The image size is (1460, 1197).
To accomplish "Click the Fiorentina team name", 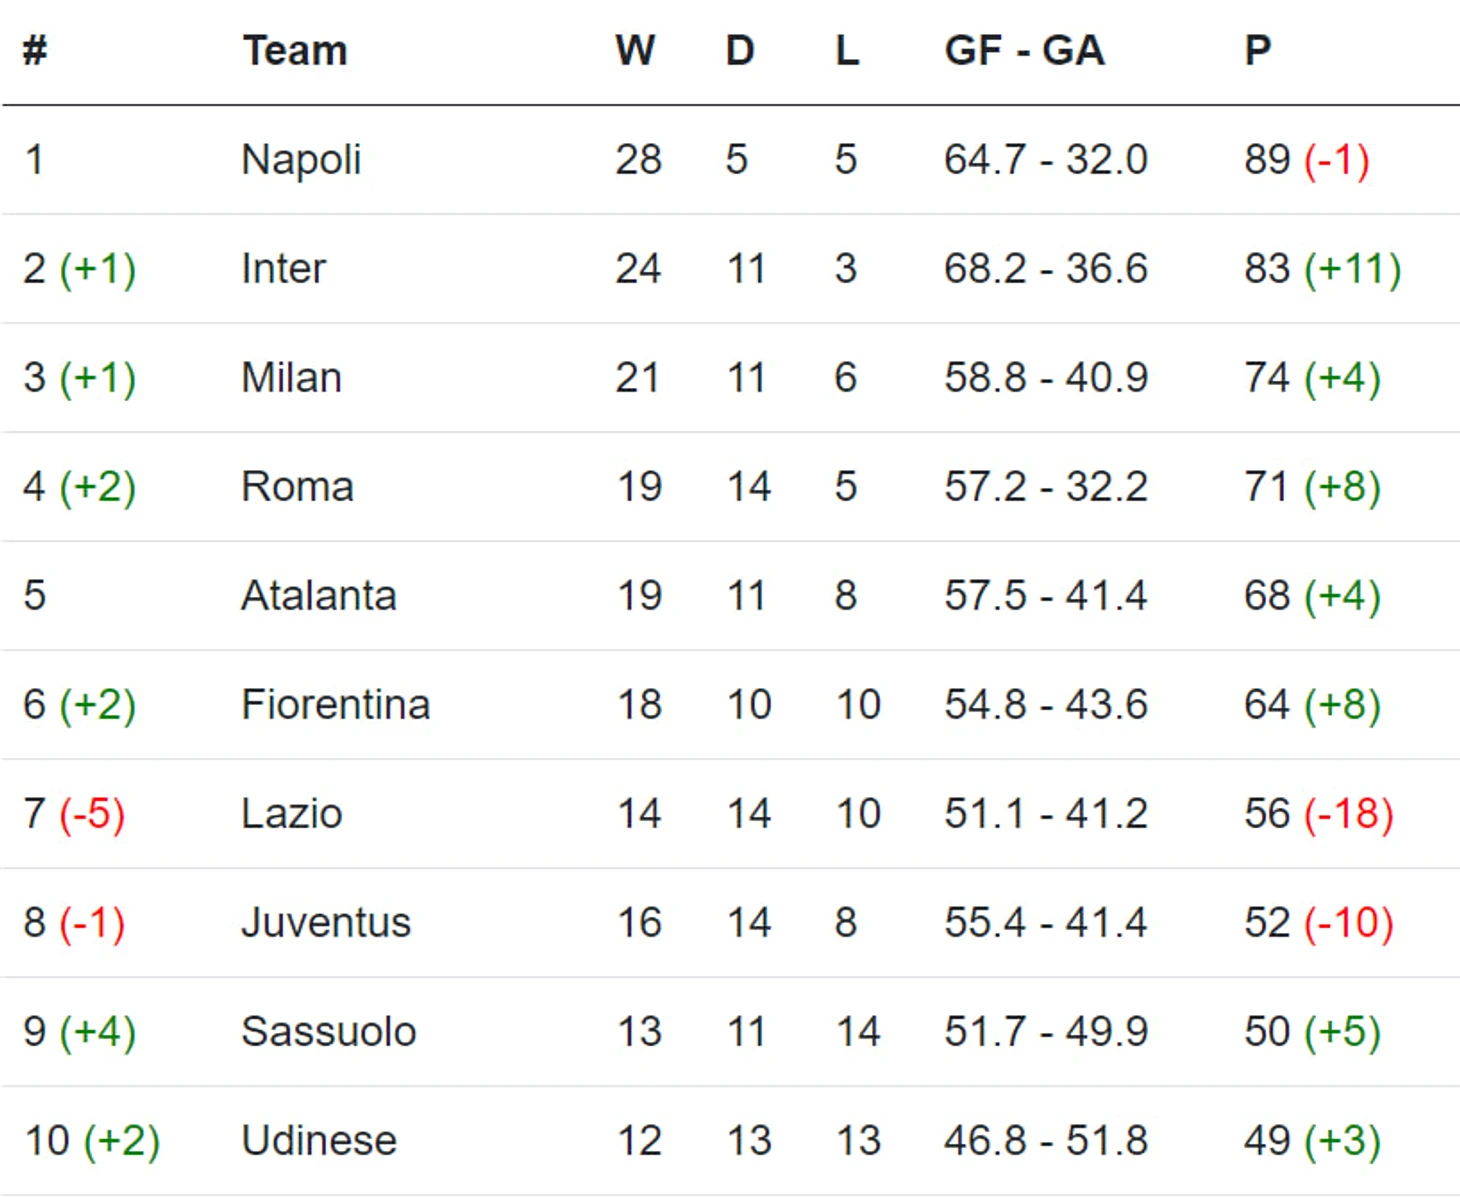I will [336, 705].
